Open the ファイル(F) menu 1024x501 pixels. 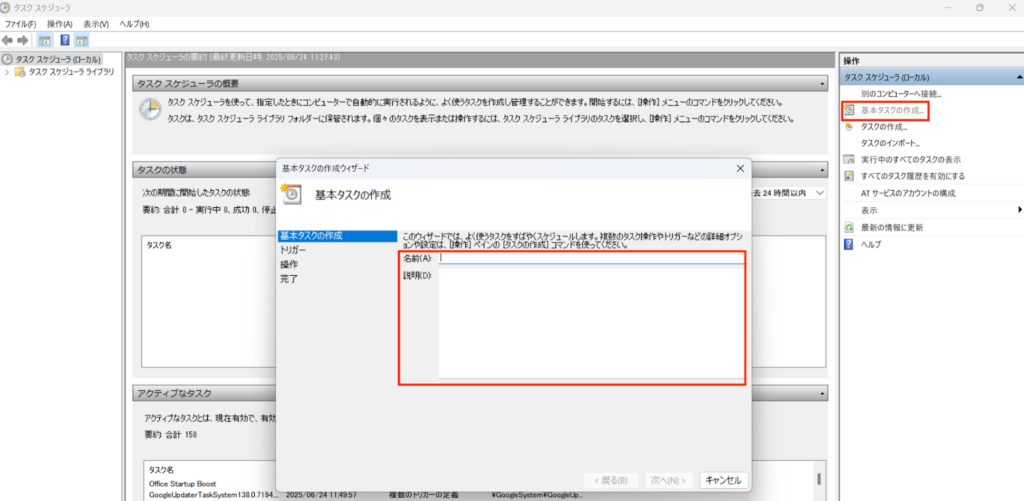[x=20, y=24]
